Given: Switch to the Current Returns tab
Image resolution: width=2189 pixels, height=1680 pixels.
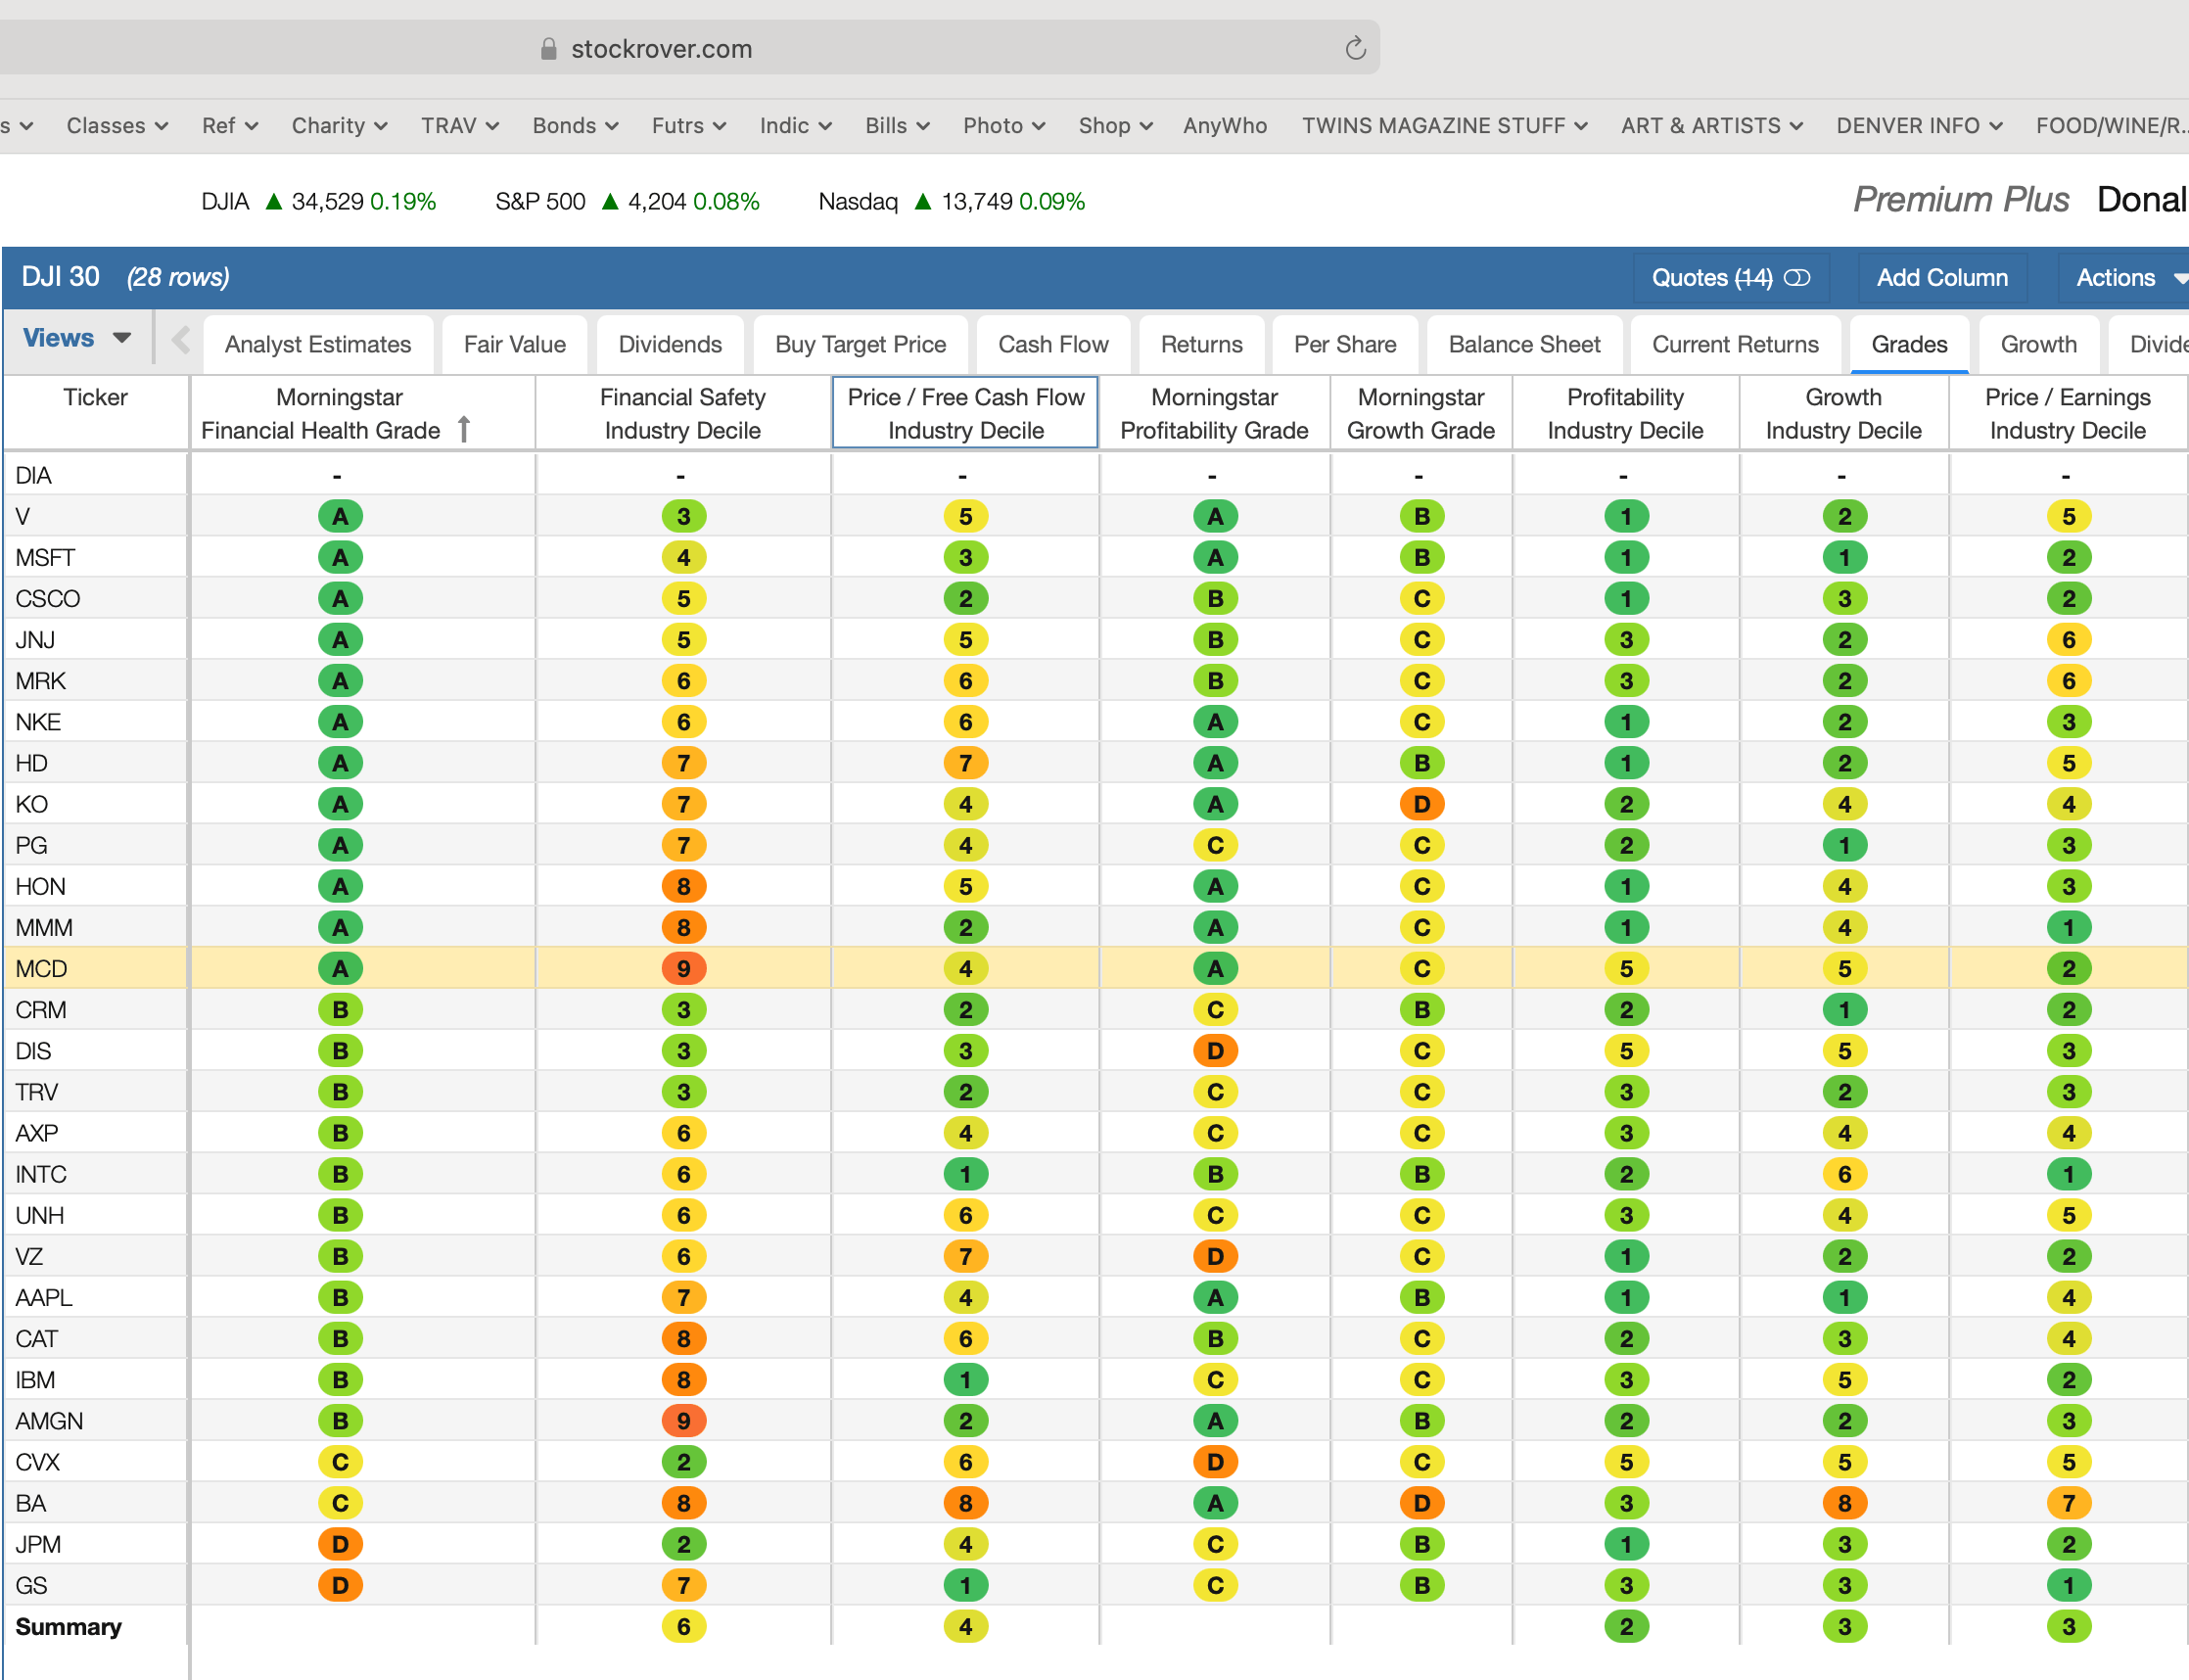Looking at the screenshot, I should [1735, 344].
